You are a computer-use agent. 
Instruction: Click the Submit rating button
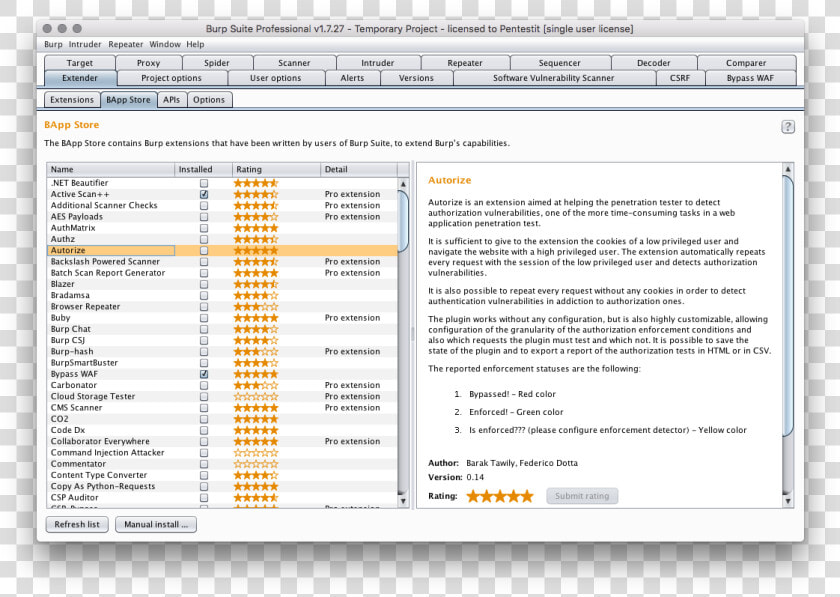pyautogui.click(x=582, y=496)
